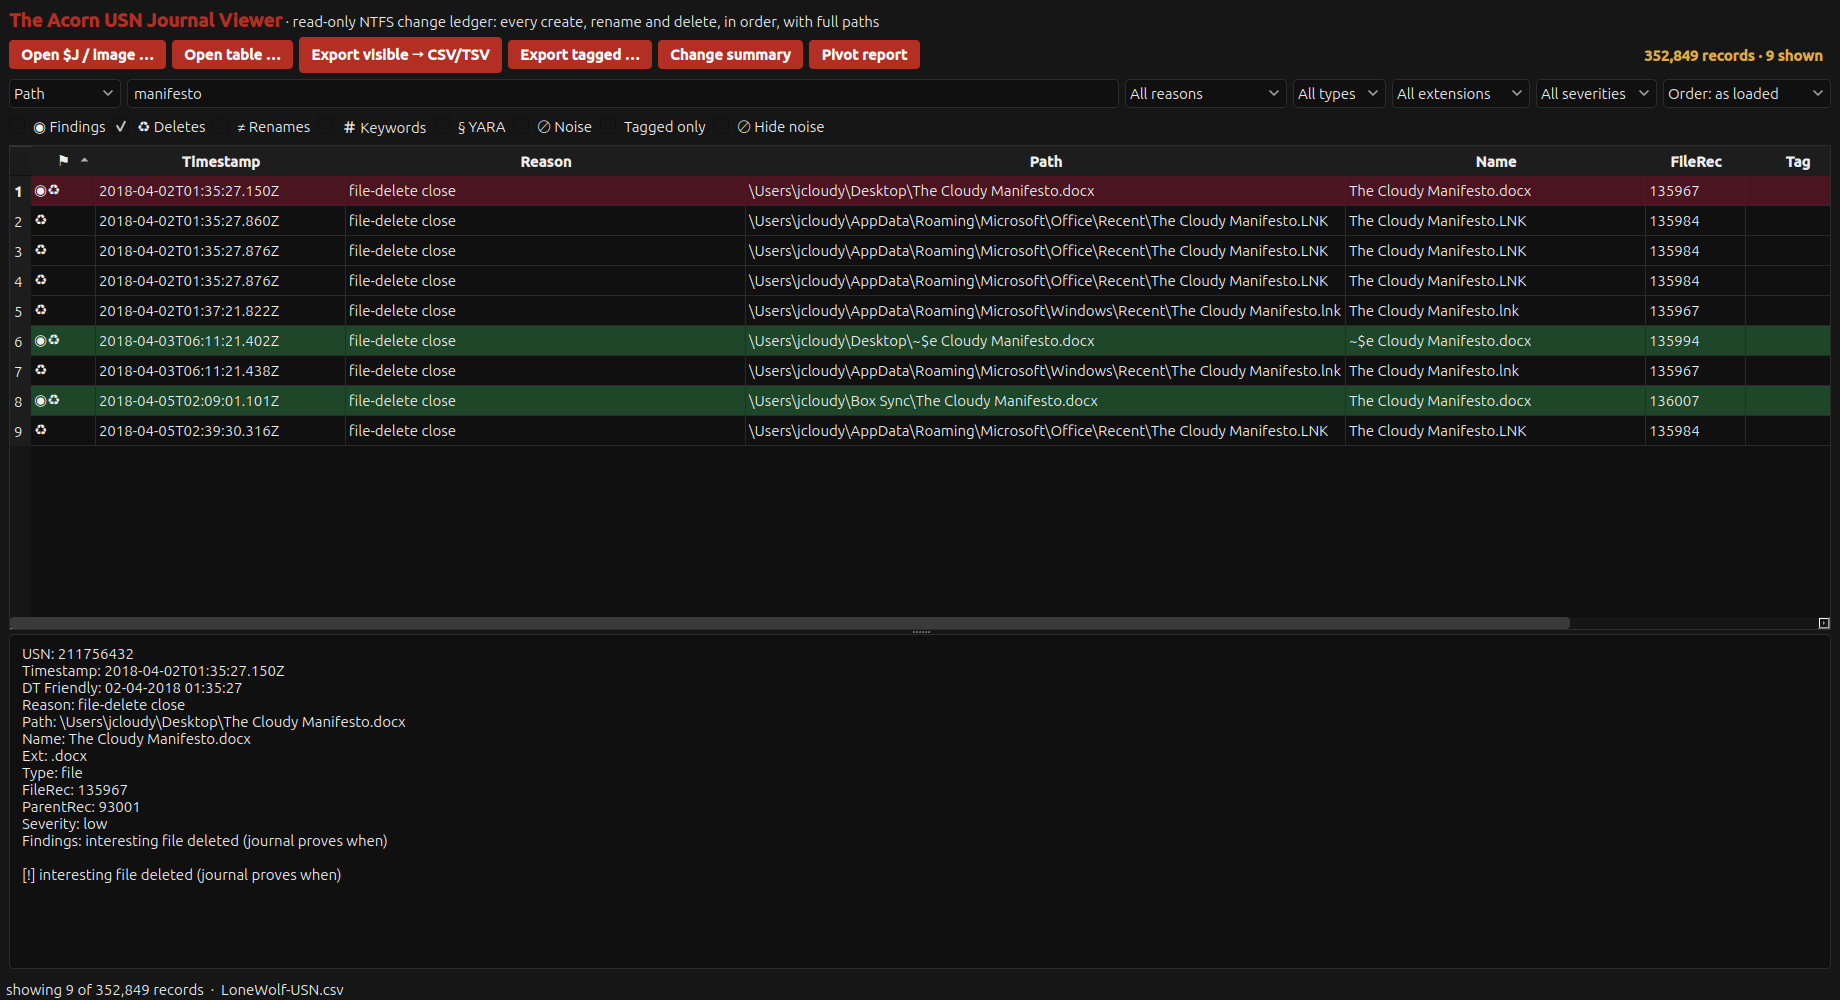Image resolution: width=1840 pixels, height=1000 pixels.
Task: Sort by the Path column header
Action: 1046,161
